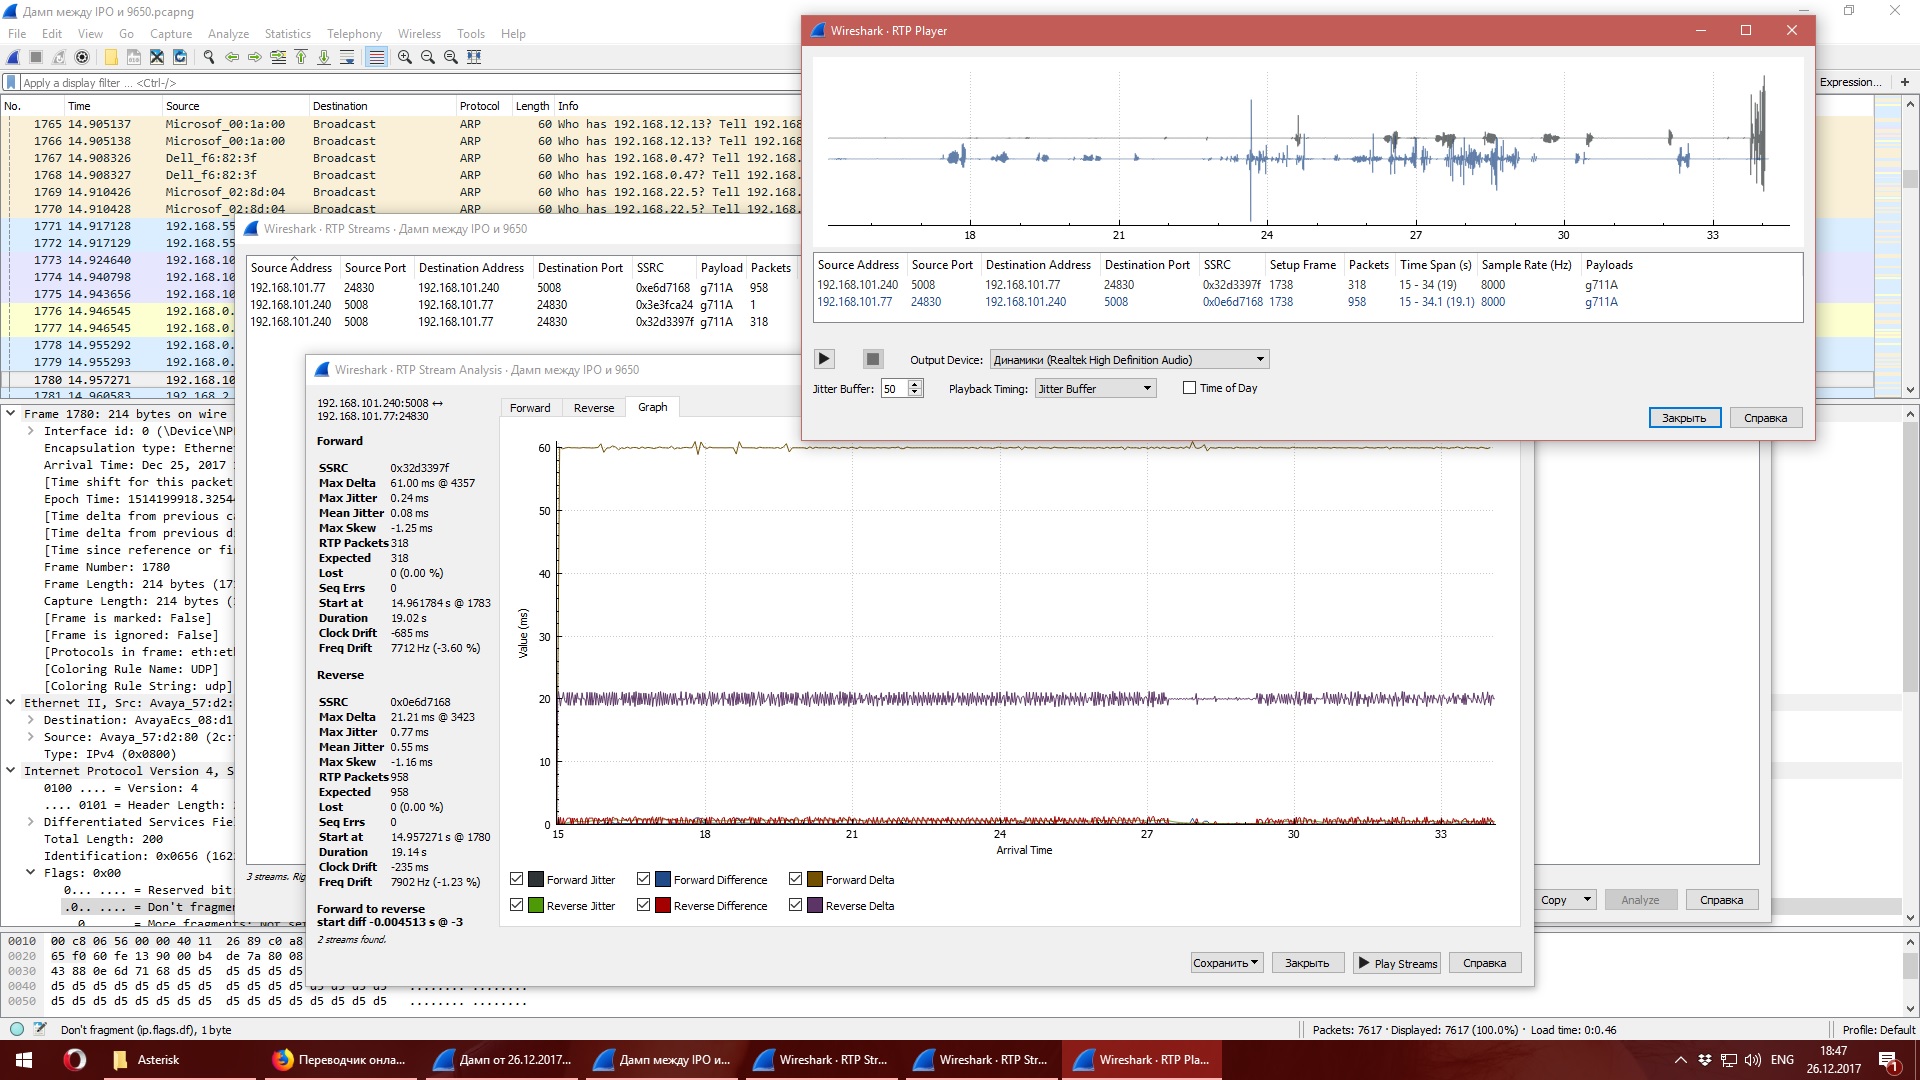Image resolution: width=1920 pixels, height=1080 pixels.
Task: Open the Output Device dropdown
Action: pyautogui.click(x=1129, y=359)
